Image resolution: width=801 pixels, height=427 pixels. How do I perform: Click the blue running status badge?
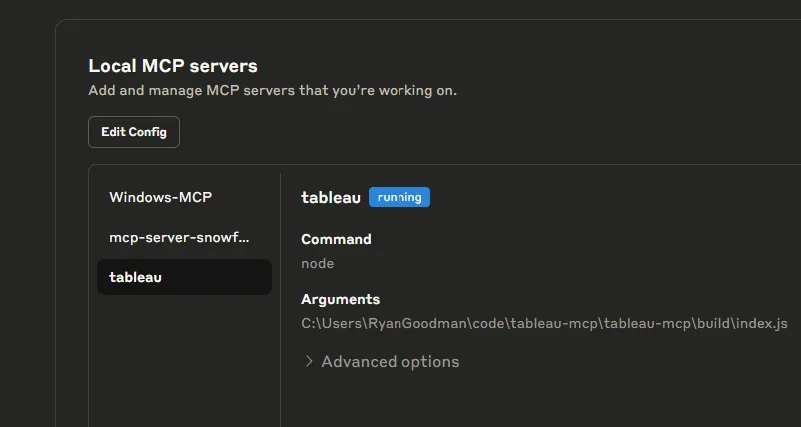[x=399, y=197]
